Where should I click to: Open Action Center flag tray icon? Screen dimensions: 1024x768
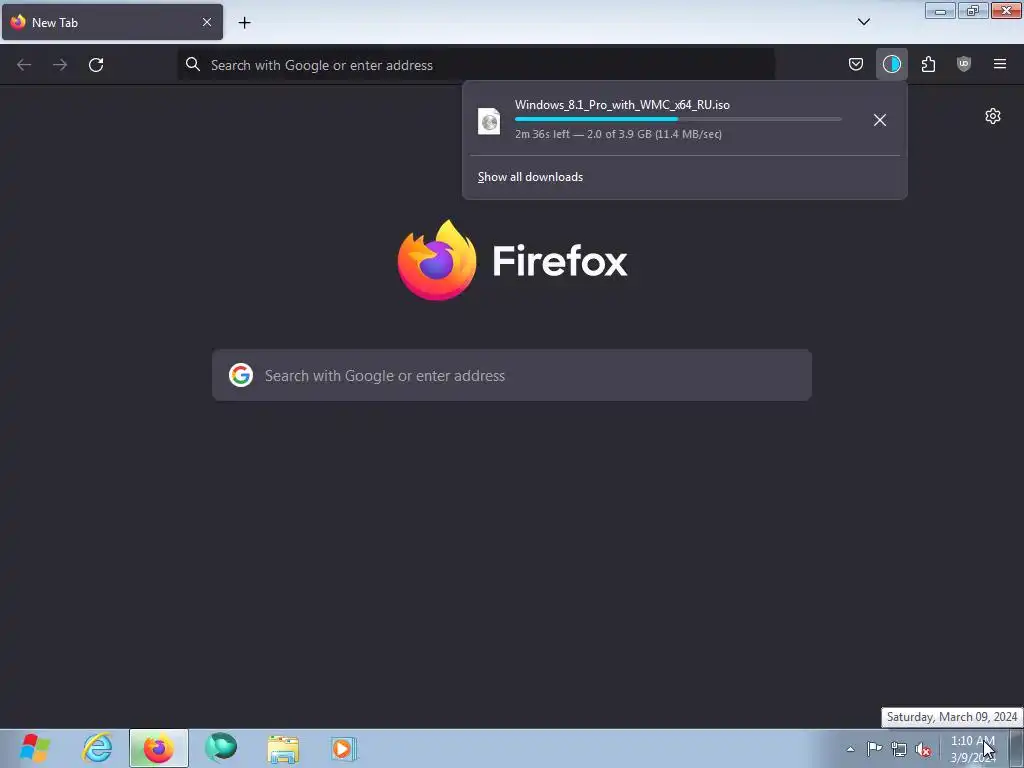[874, 748]
